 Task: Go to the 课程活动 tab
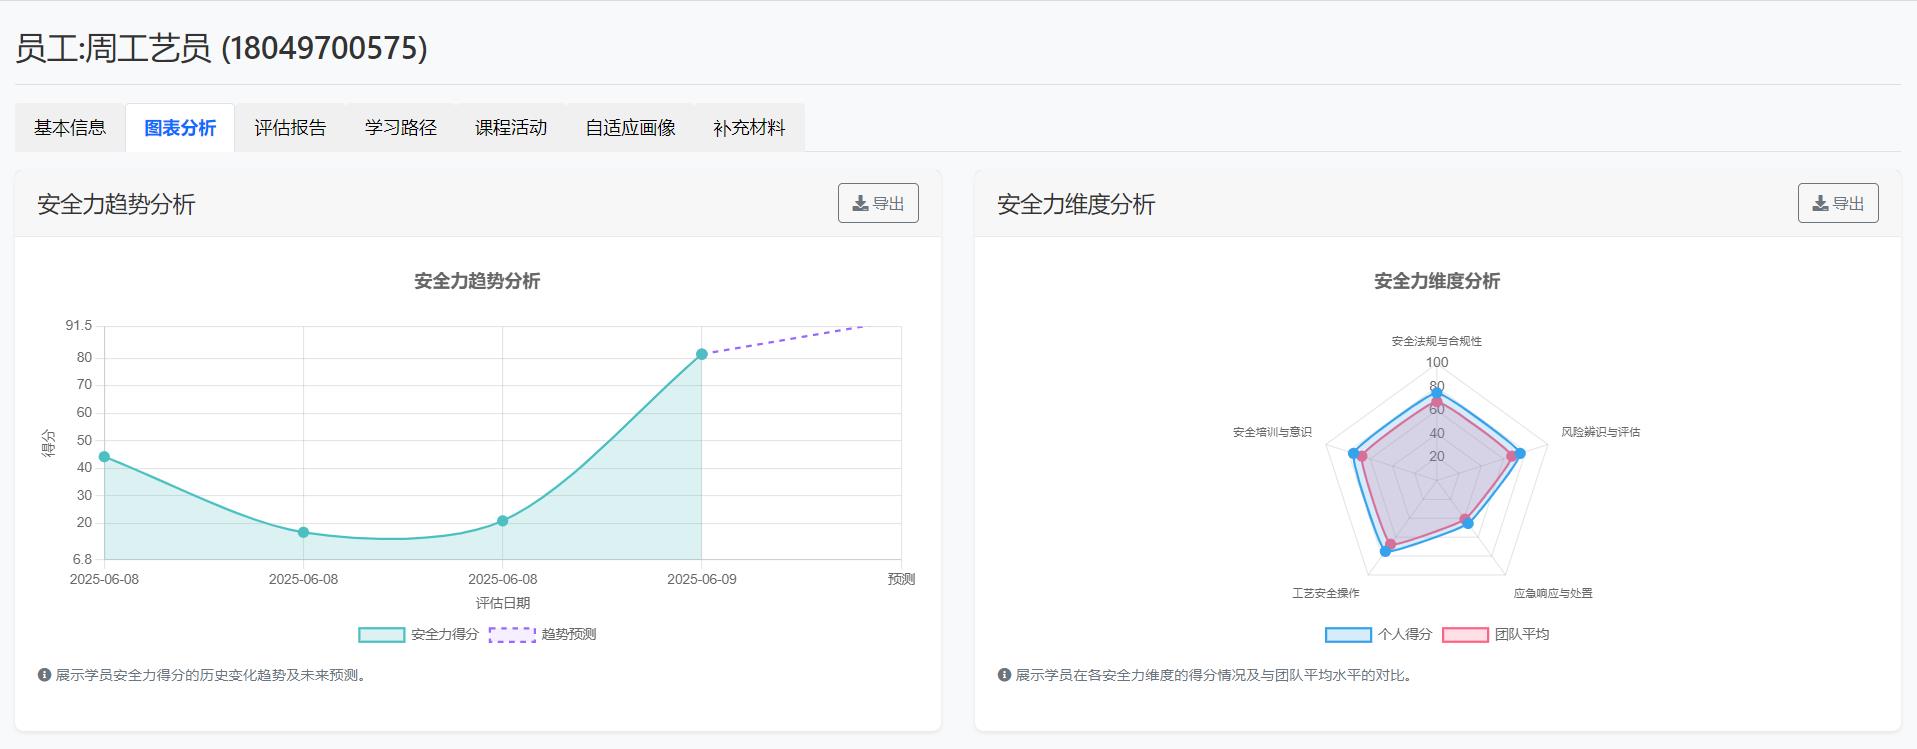[x=511, y=128]
